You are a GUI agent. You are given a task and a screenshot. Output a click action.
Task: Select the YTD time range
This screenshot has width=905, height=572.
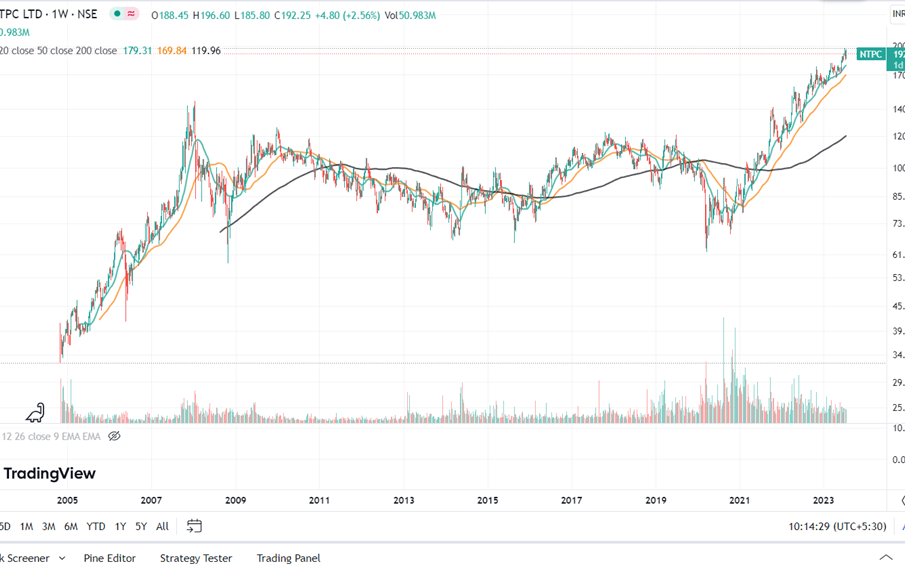click(x=96, y=526)
